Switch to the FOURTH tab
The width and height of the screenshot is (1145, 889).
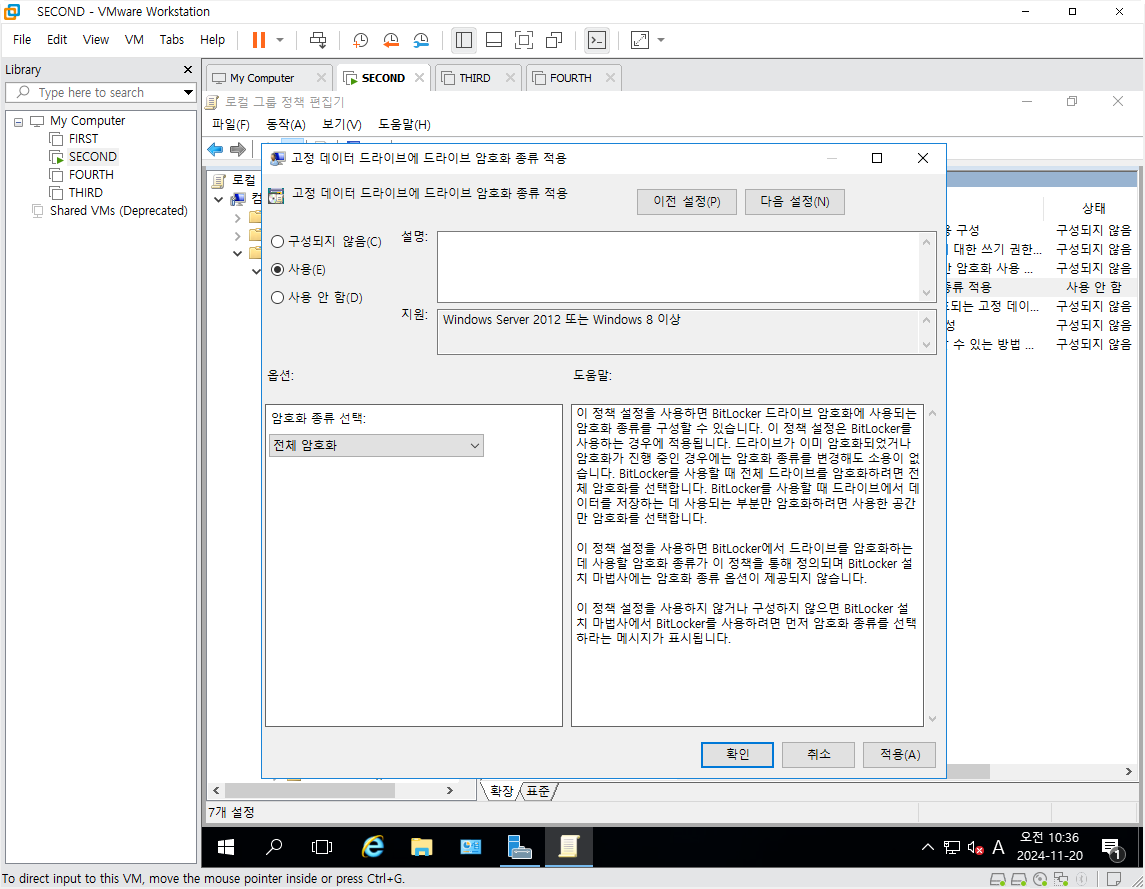pyautogui.click(x=570, y=78)
